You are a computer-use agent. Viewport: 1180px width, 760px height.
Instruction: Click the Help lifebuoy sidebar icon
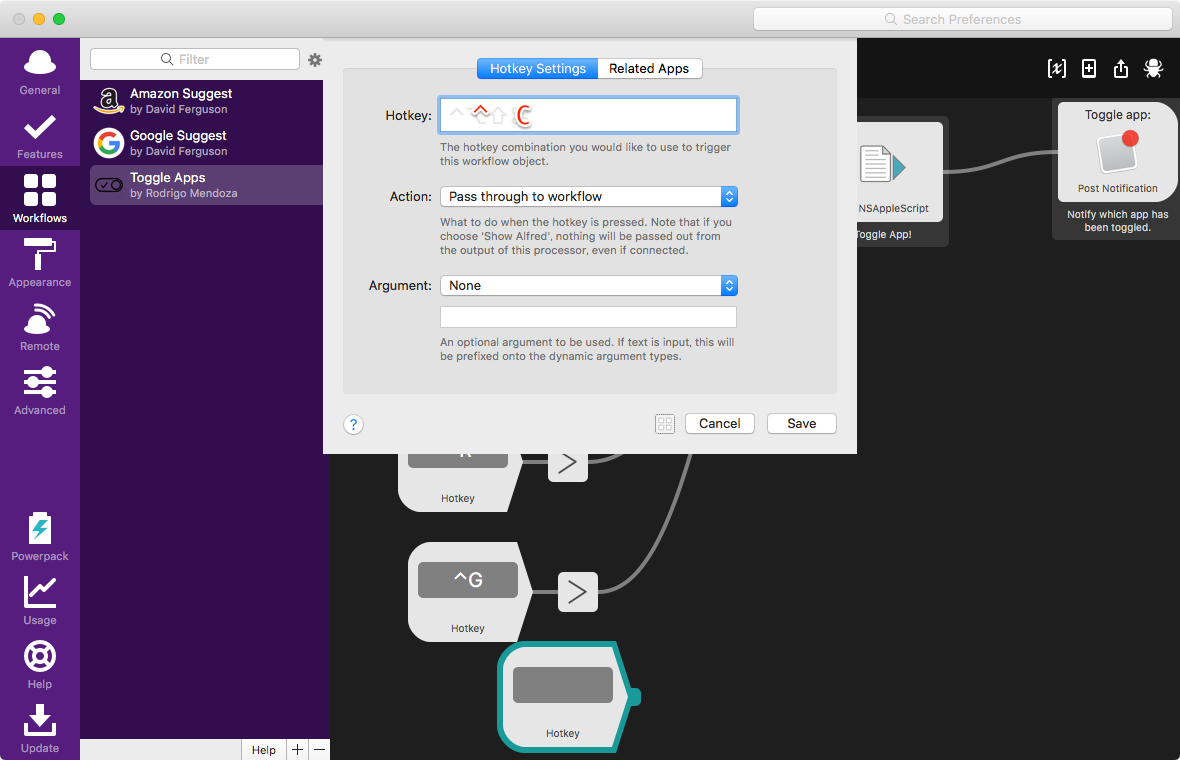pyautogui.click(x=40, y=665)
